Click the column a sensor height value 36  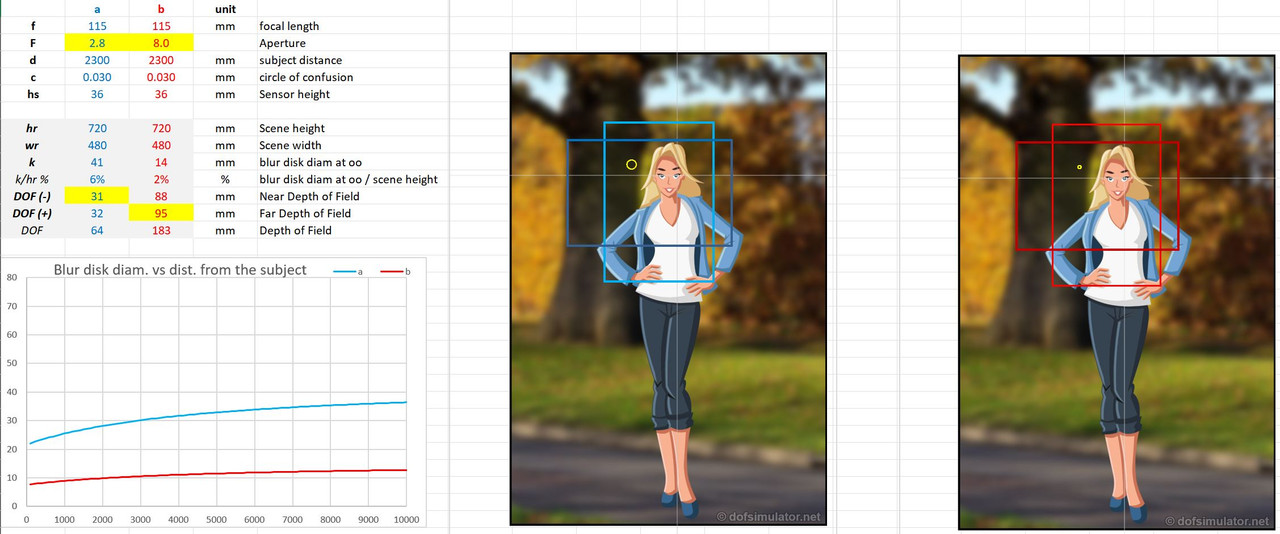(97, 94)
